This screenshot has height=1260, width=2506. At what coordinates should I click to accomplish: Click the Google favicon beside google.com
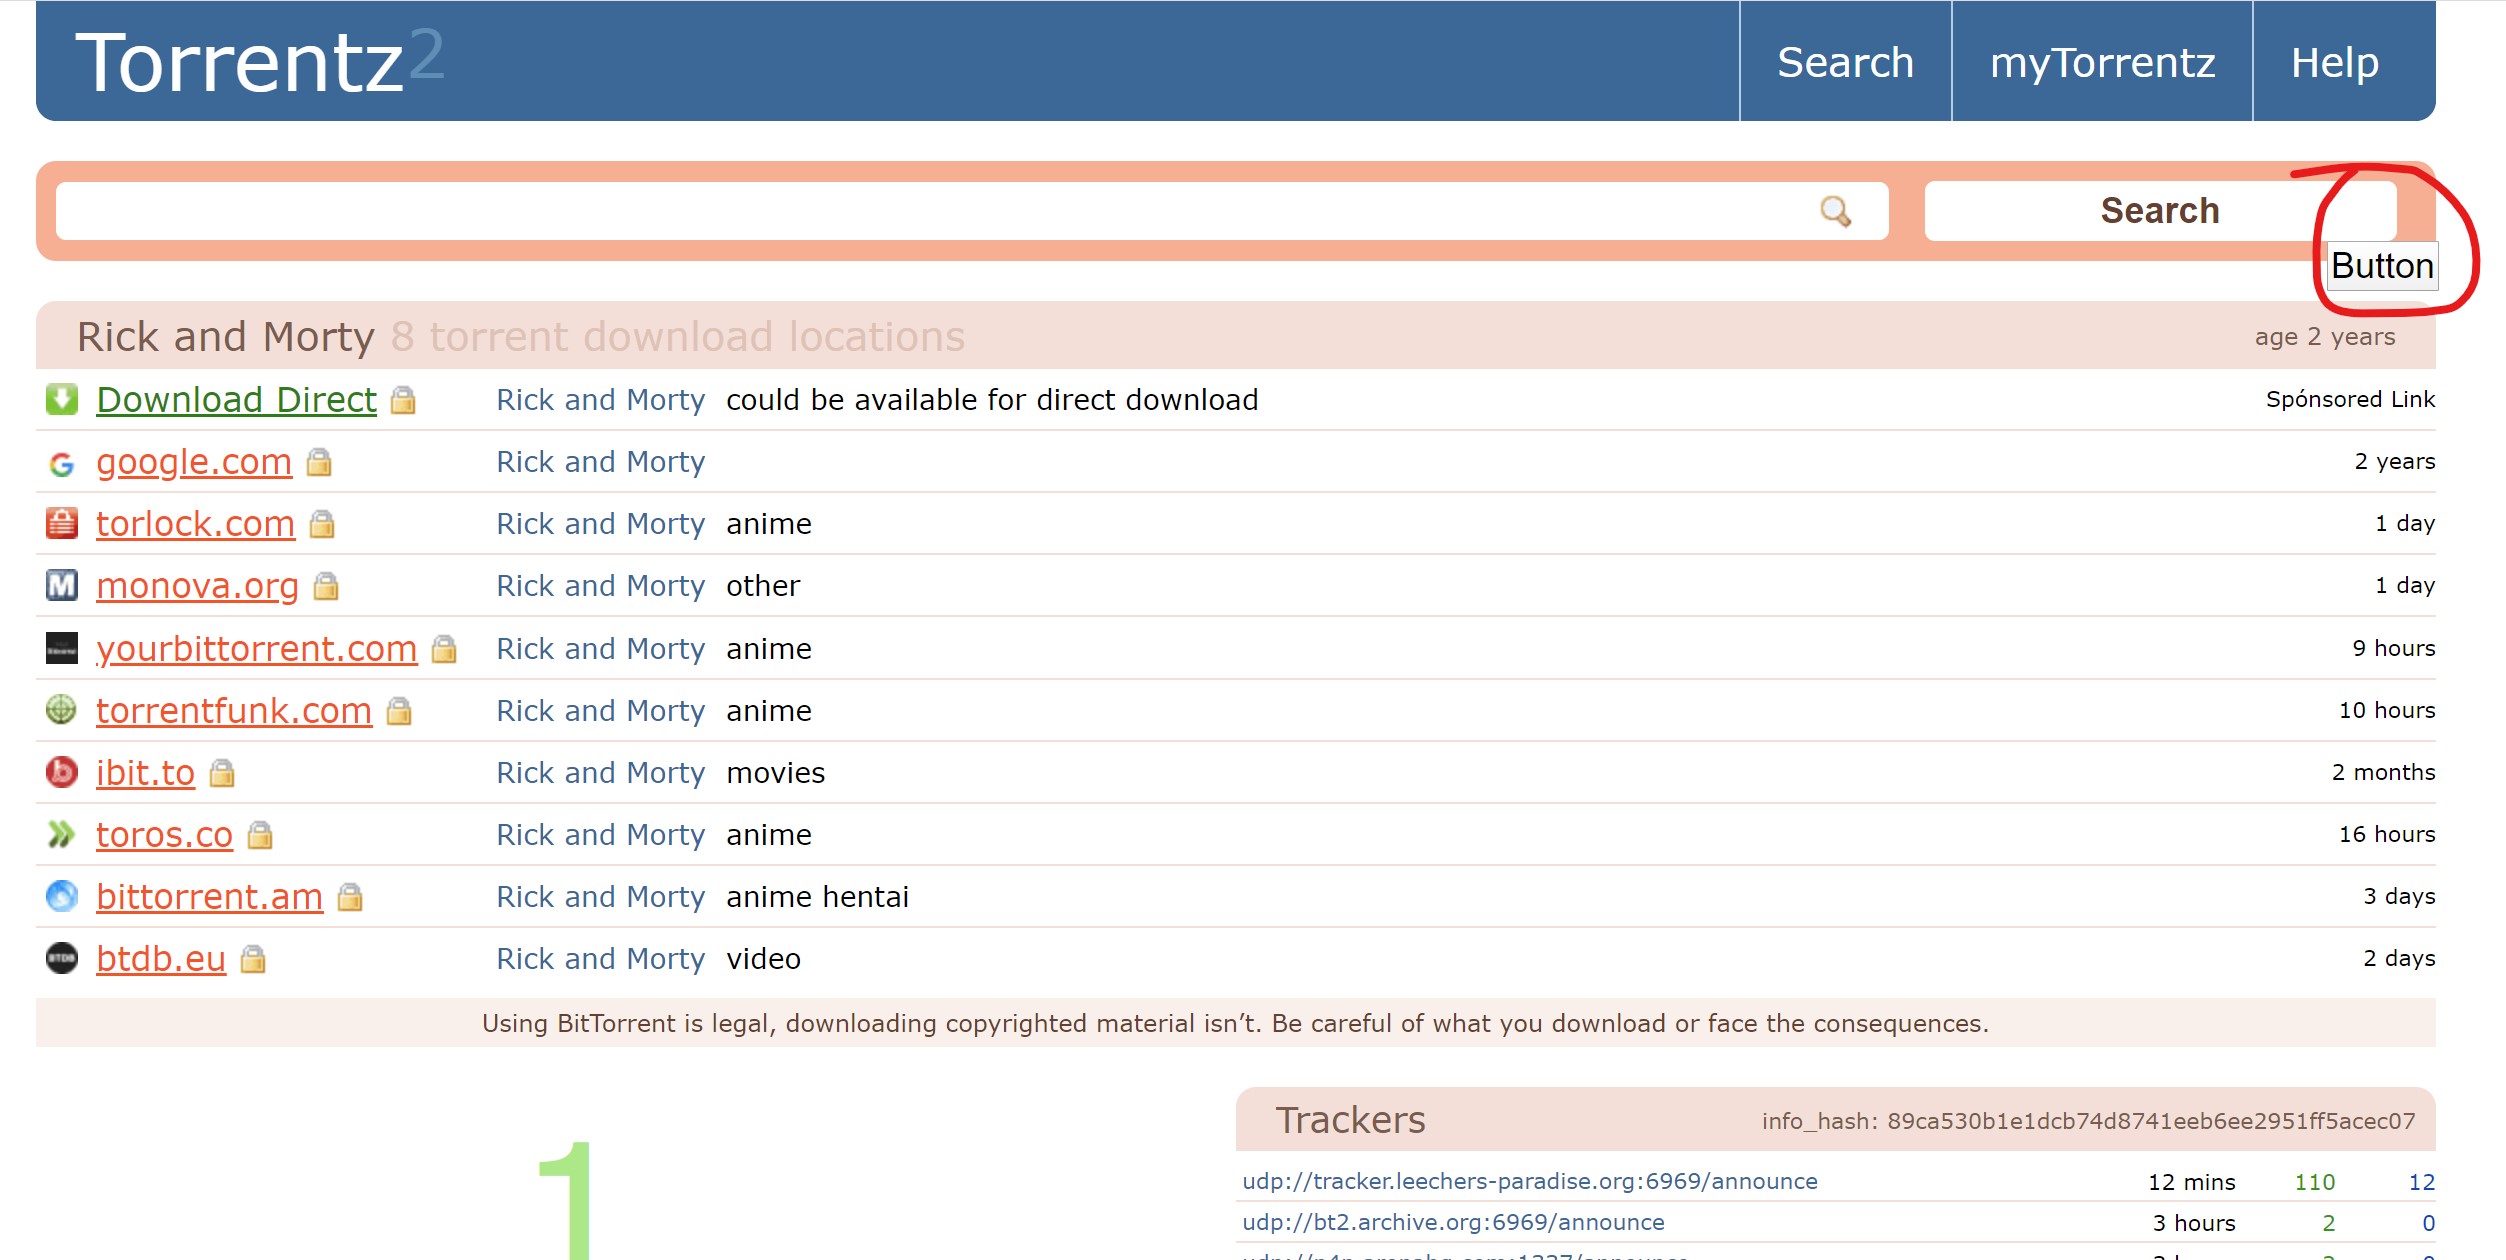point(62,463)
